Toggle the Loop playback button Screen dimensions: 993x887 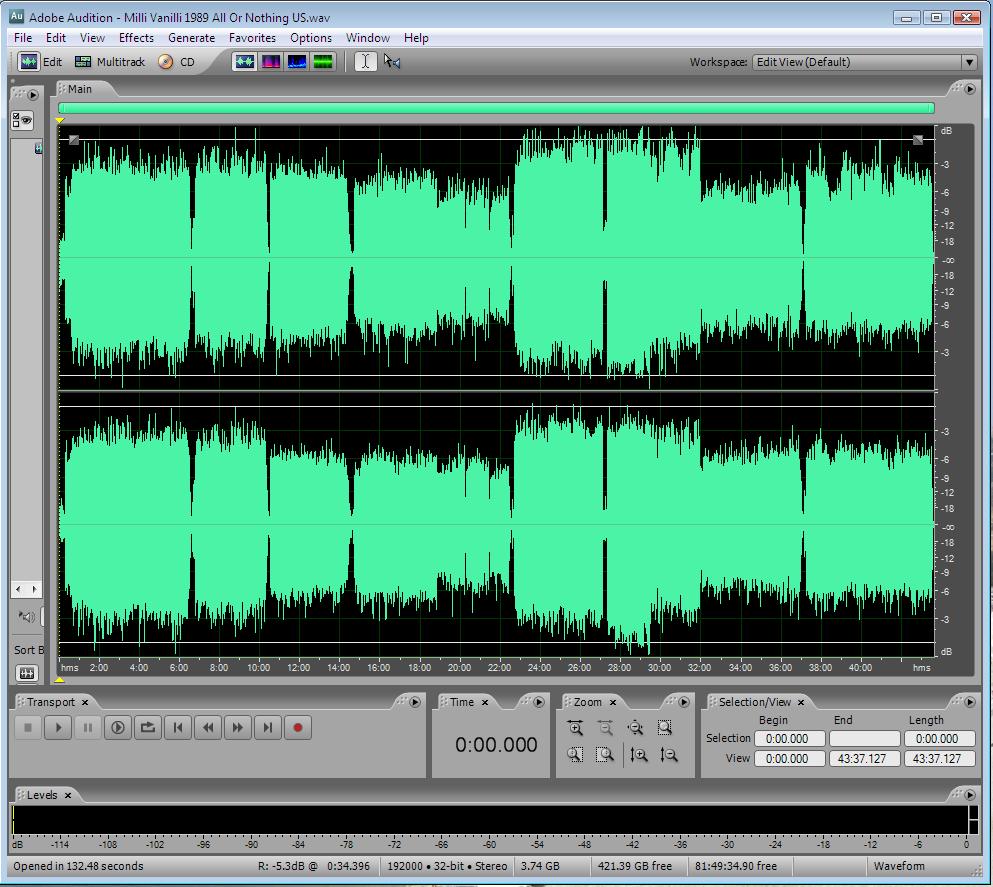click(x=148, y=728)
